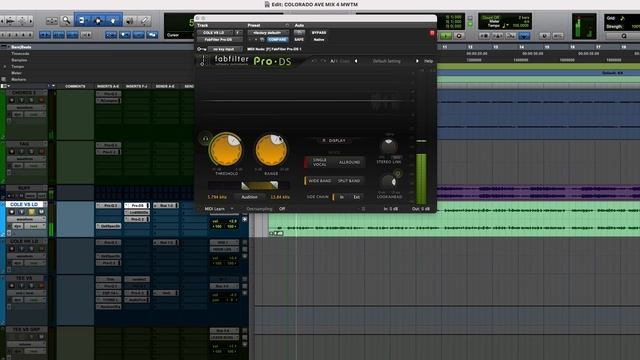Click previous preset minus button in plugin header

coord(250,40)
